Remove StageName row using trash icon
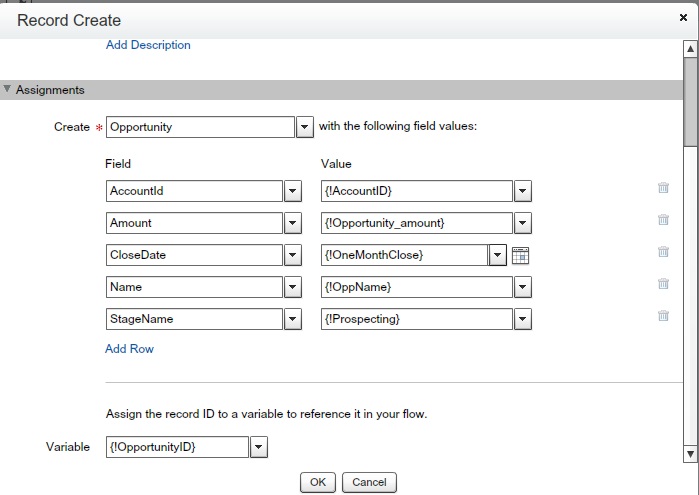 point(663,316)
